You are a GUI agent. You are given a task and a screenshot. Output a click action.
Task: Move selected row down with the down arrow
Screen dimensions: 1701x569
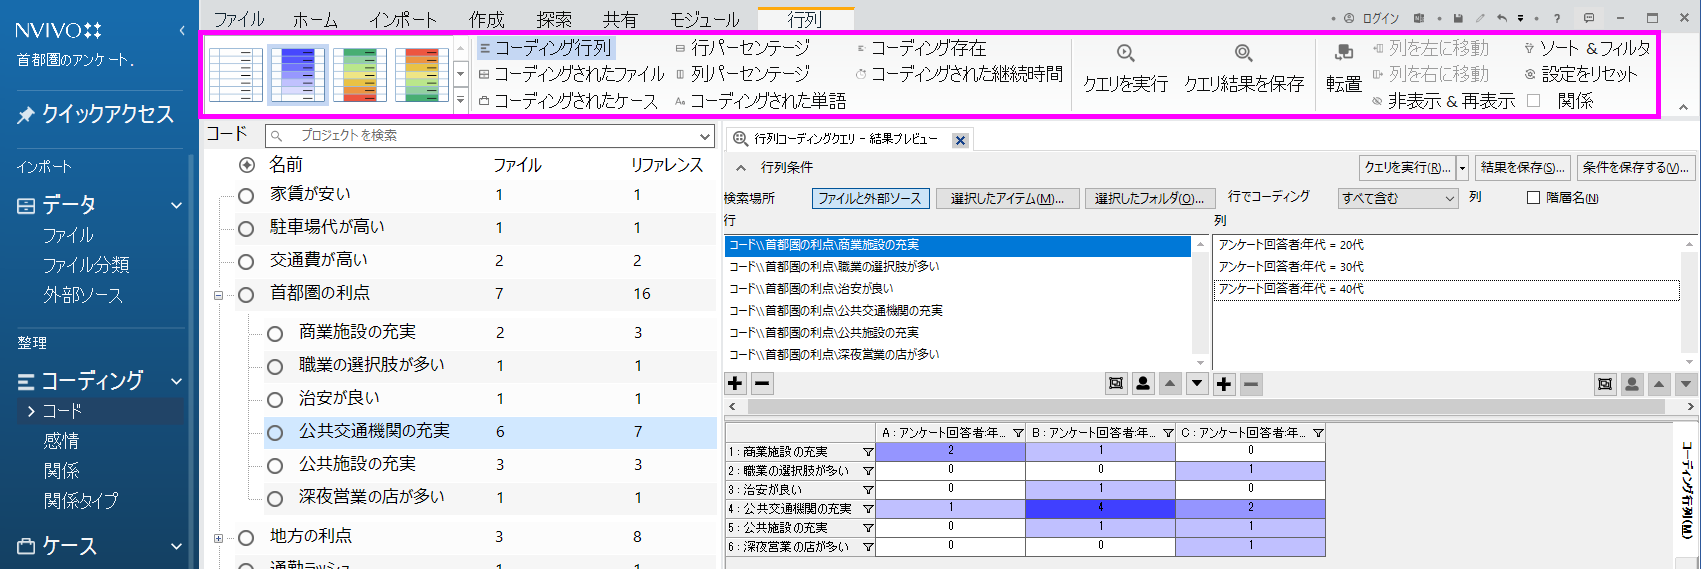coord(1197,383)
